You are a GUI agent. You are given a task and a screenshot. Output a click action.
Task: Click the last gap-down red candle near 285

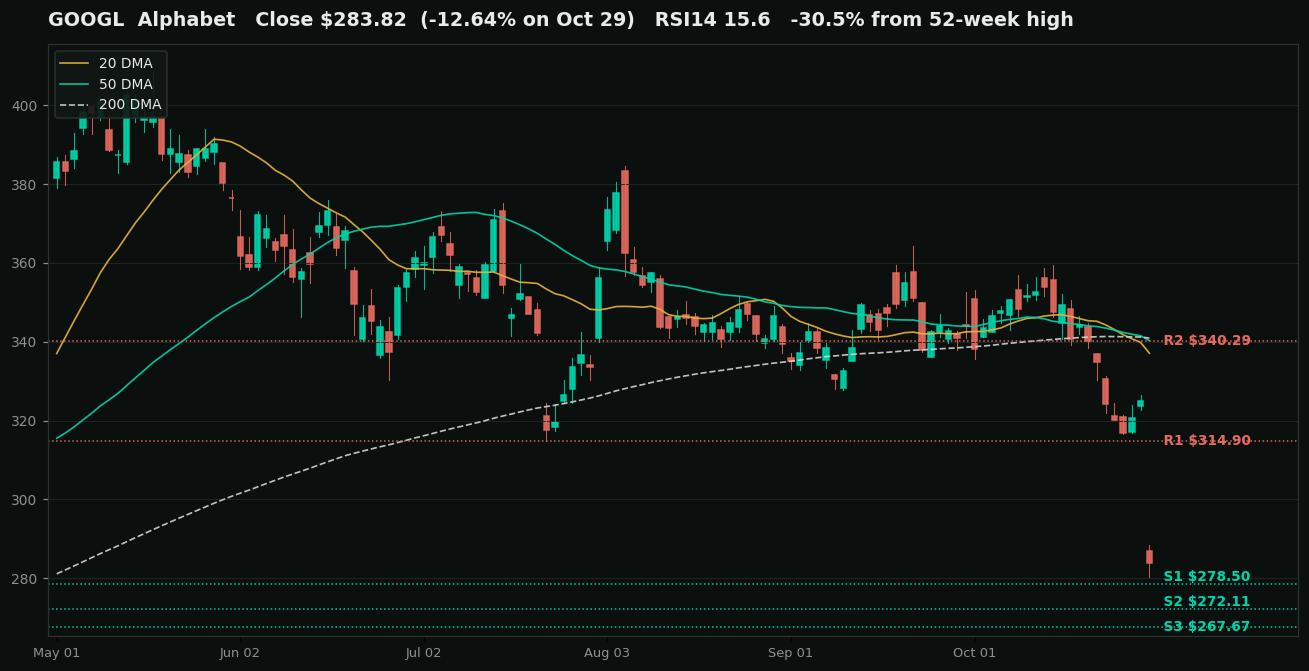point(1149,558)
